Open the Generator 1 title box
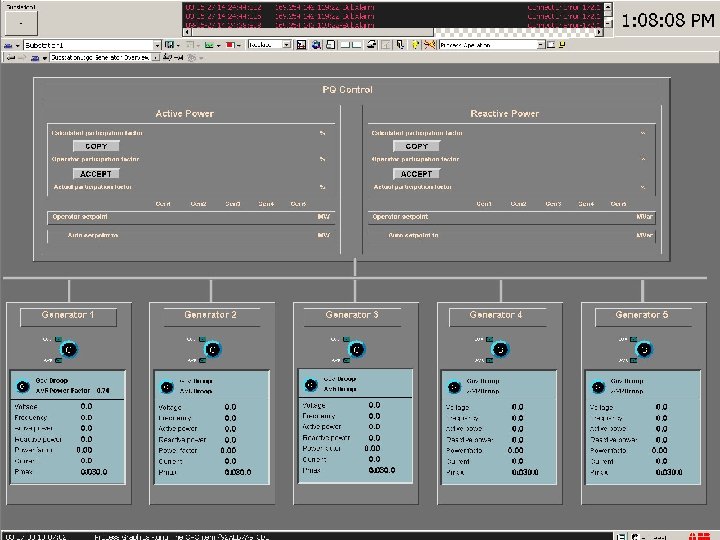Image resolution: width=720 pixels, height=540 pixels. (68, 317)
